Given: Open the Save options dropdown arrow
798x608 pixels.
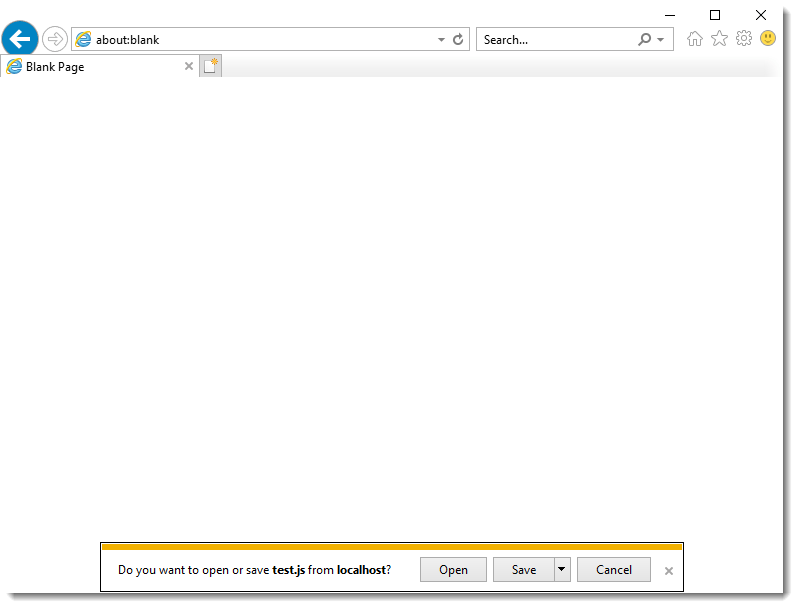Looking at the screenshot, I should coord(561,570).
